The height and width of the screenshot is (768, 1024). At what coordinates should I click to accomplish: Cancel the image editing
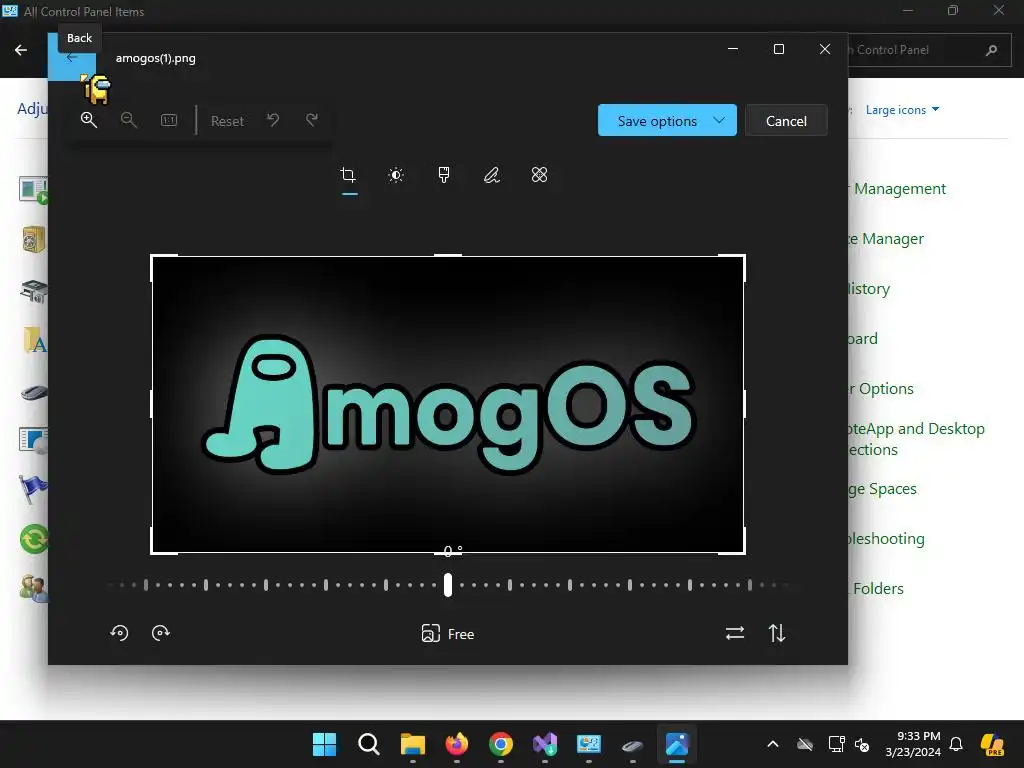pos(786,121)
